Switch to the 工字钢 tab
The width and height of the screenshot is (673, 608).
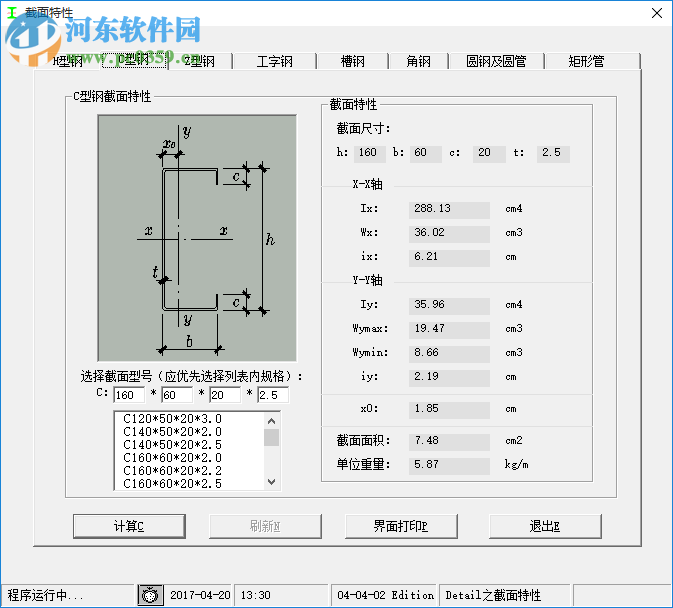[275, 61]
